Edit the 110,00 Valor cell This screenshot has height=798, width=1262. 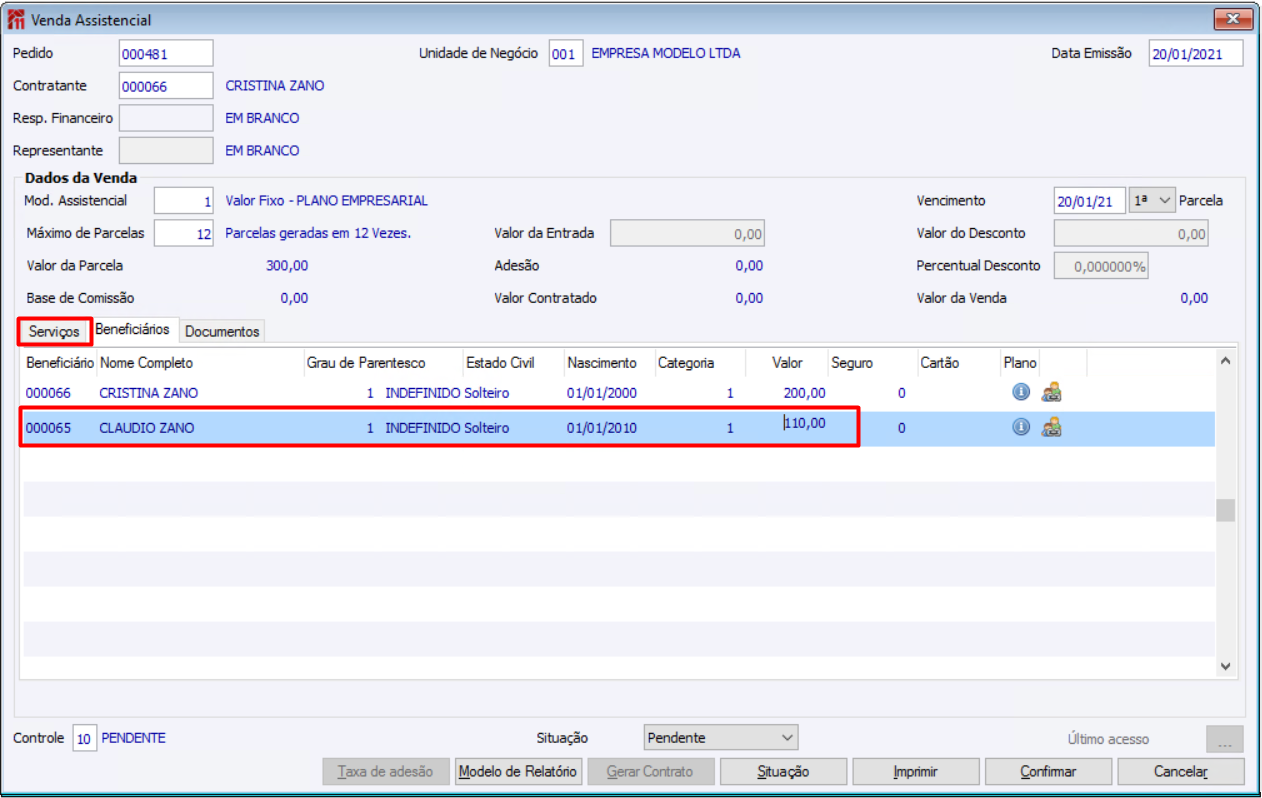[805, 423]
